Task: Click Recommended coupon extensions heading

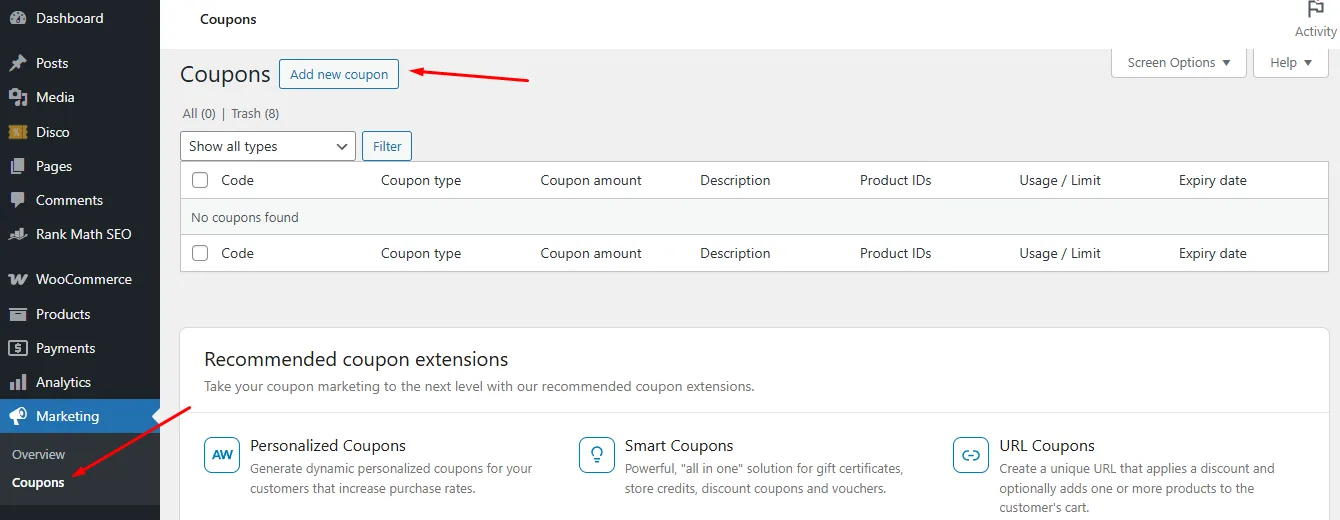Action: (x=356, y=359)
